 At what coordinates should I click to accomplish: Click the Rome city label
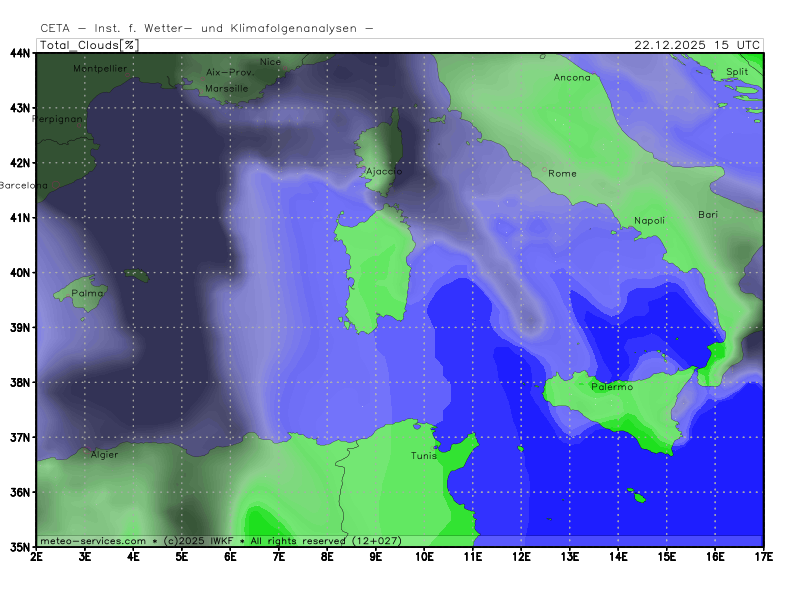coord(562,174)
